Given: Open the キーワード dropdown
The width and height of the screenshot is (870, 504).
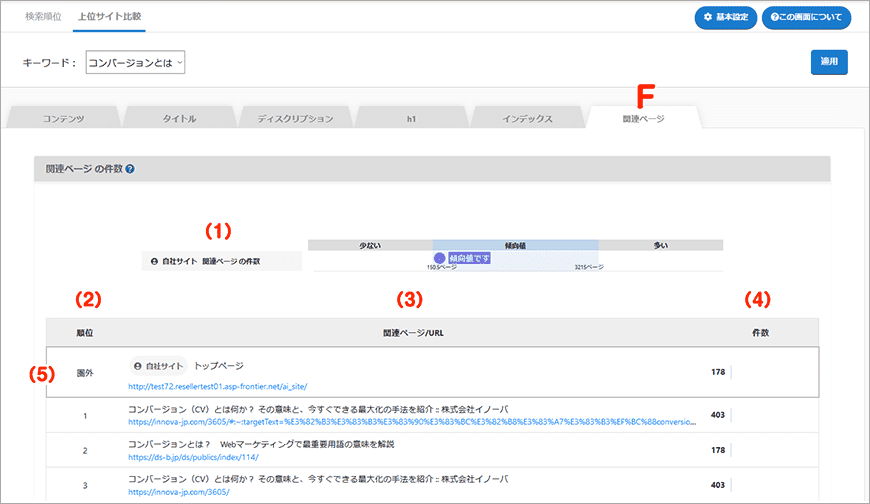Looking at the screenshot, I should click(x=136, y=62).
